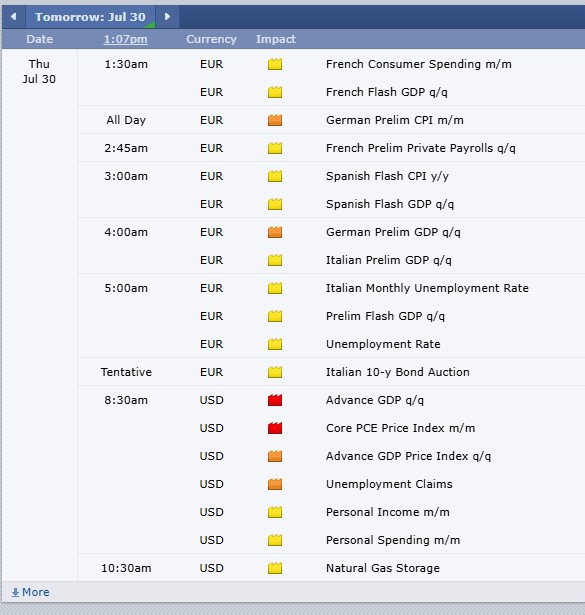The height and width of the screenshot is (615, 585).
Task: Select Personal Spending m/m event
Action: 393,540
